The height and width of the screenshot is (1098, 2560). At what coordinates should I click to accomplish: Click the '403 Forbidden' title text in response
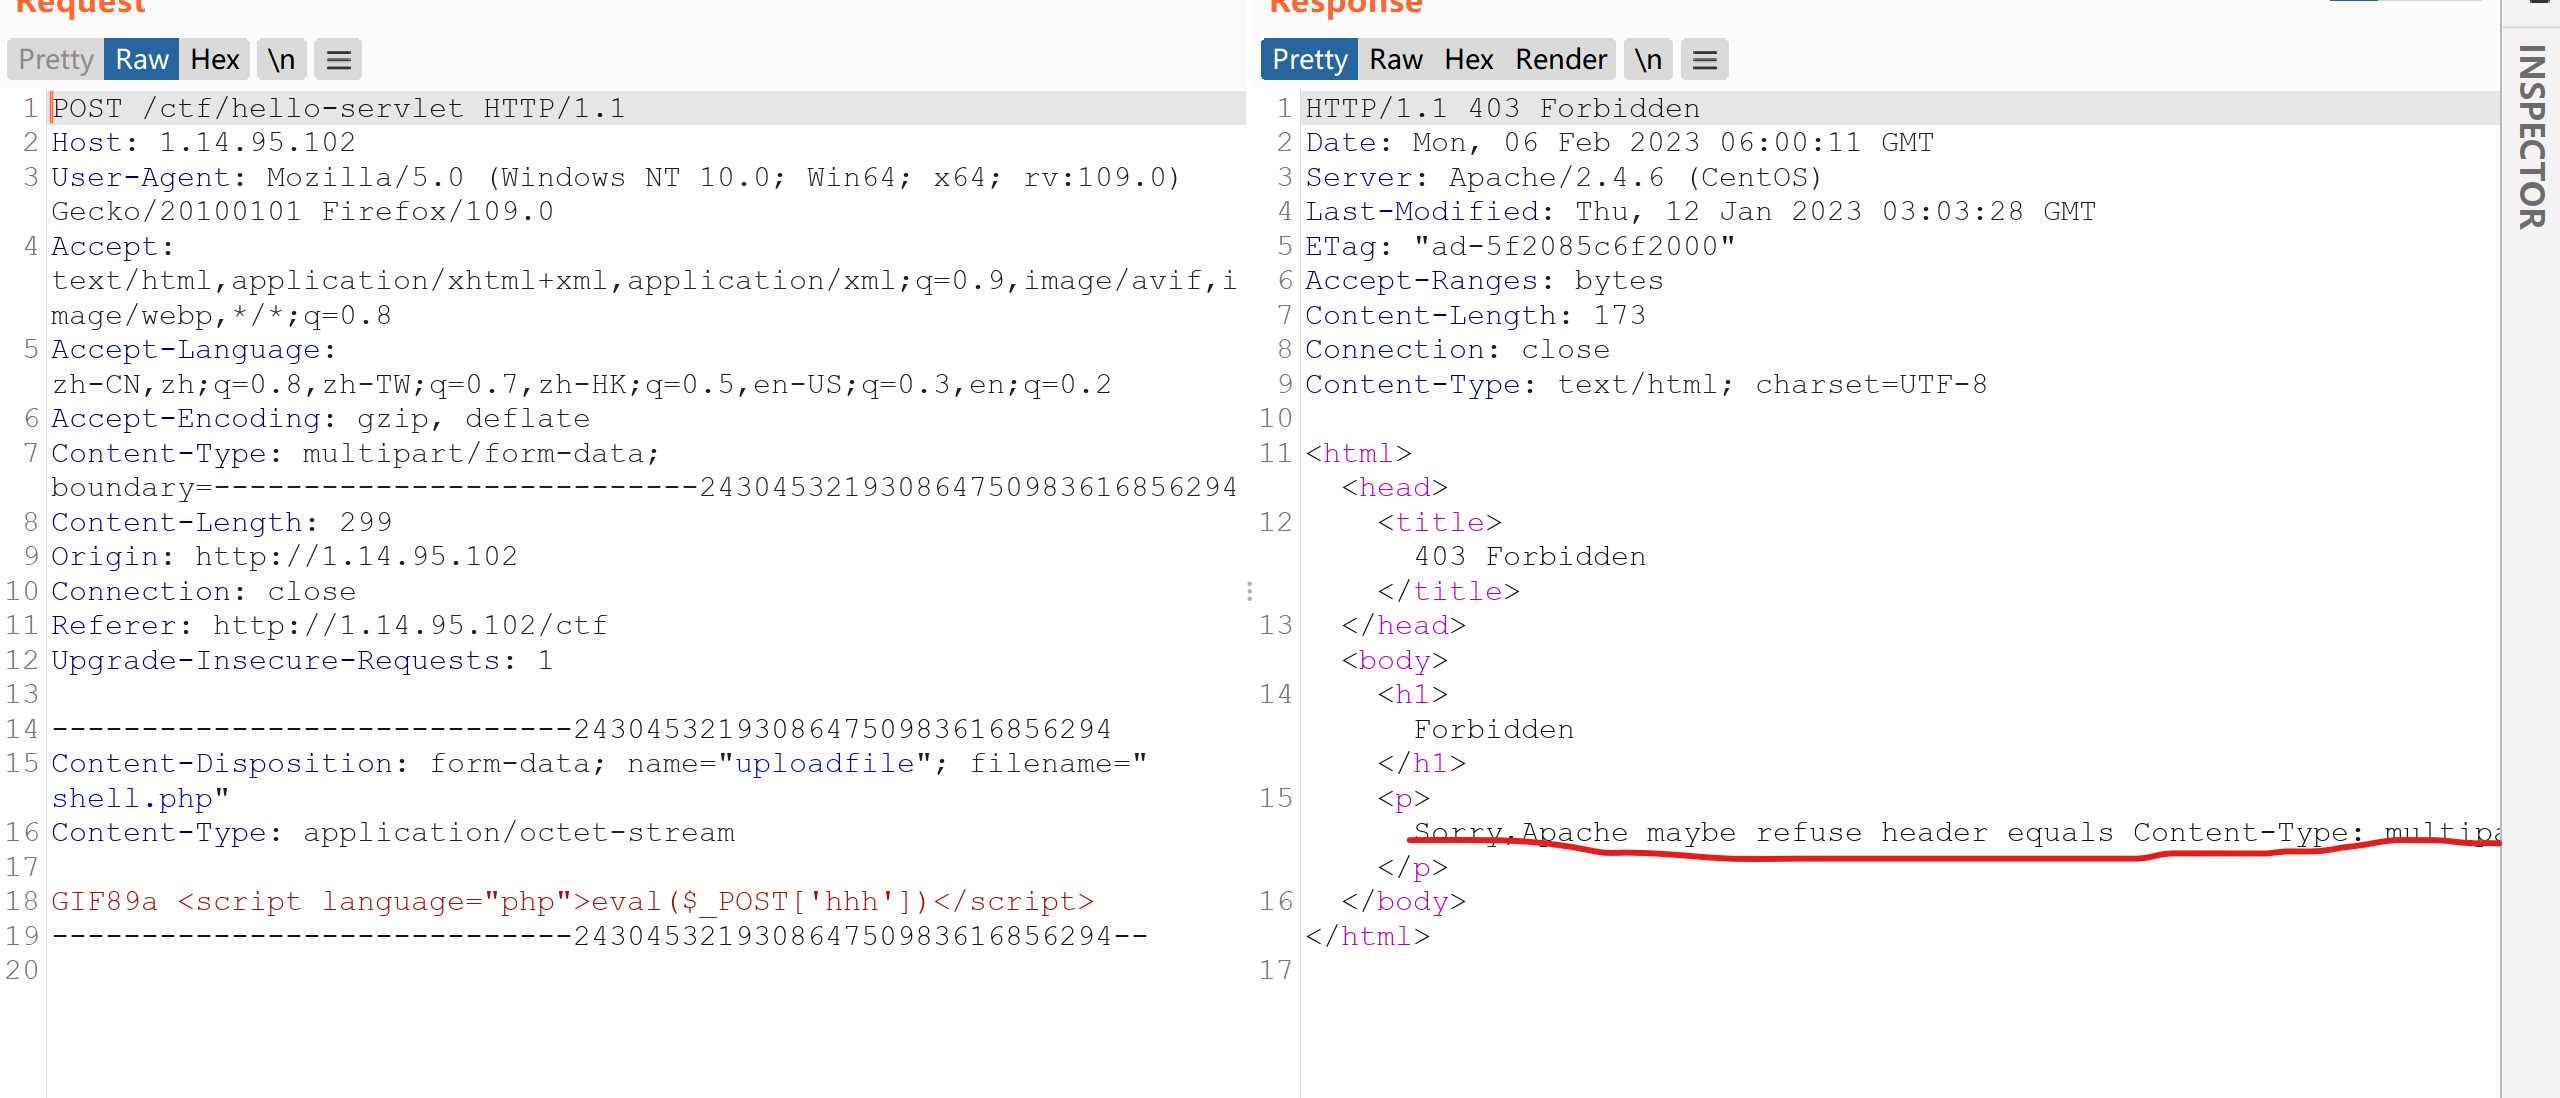tap(1530, 556)
